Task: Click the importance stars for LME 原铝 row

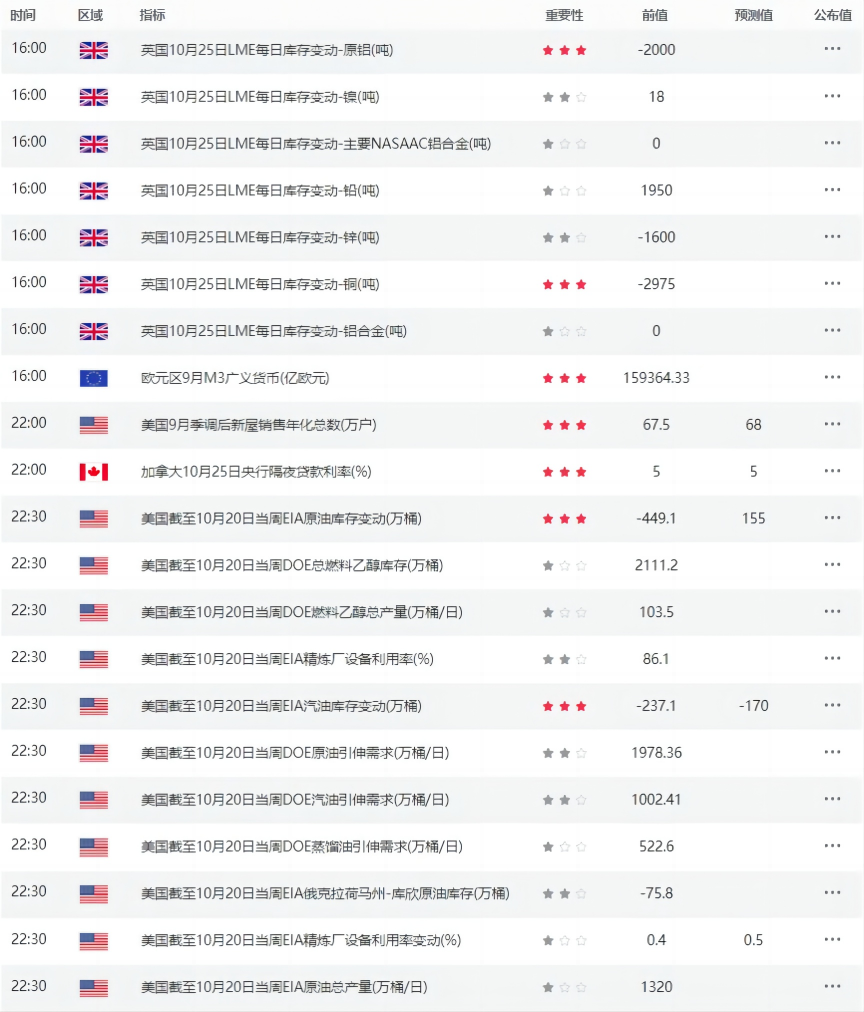Action: 564,50
